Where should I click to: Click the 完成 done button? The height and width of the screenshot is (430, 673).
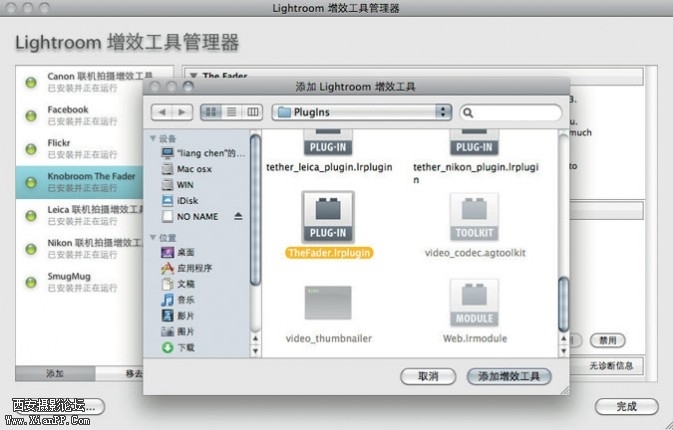[626, 407]
